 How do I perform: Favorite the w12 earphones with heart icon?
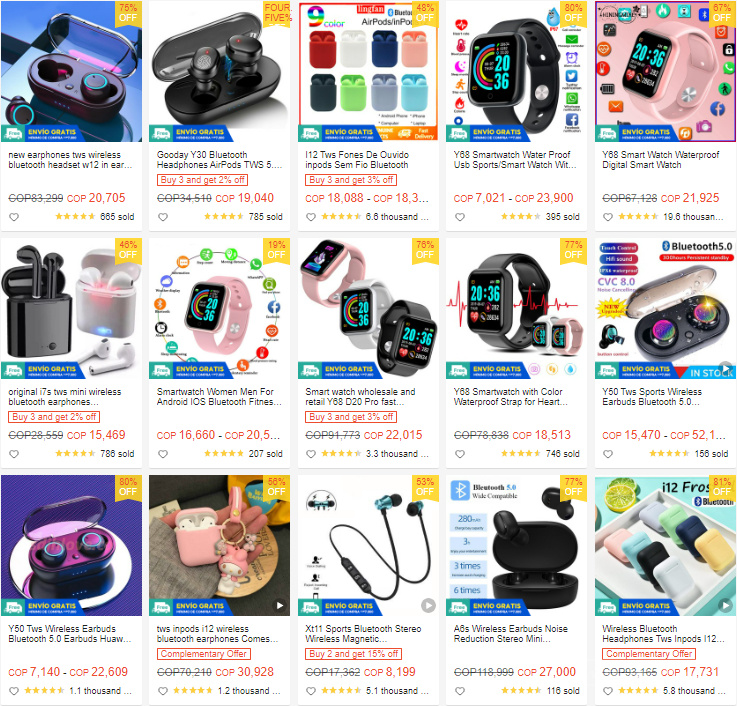[14, 217]
